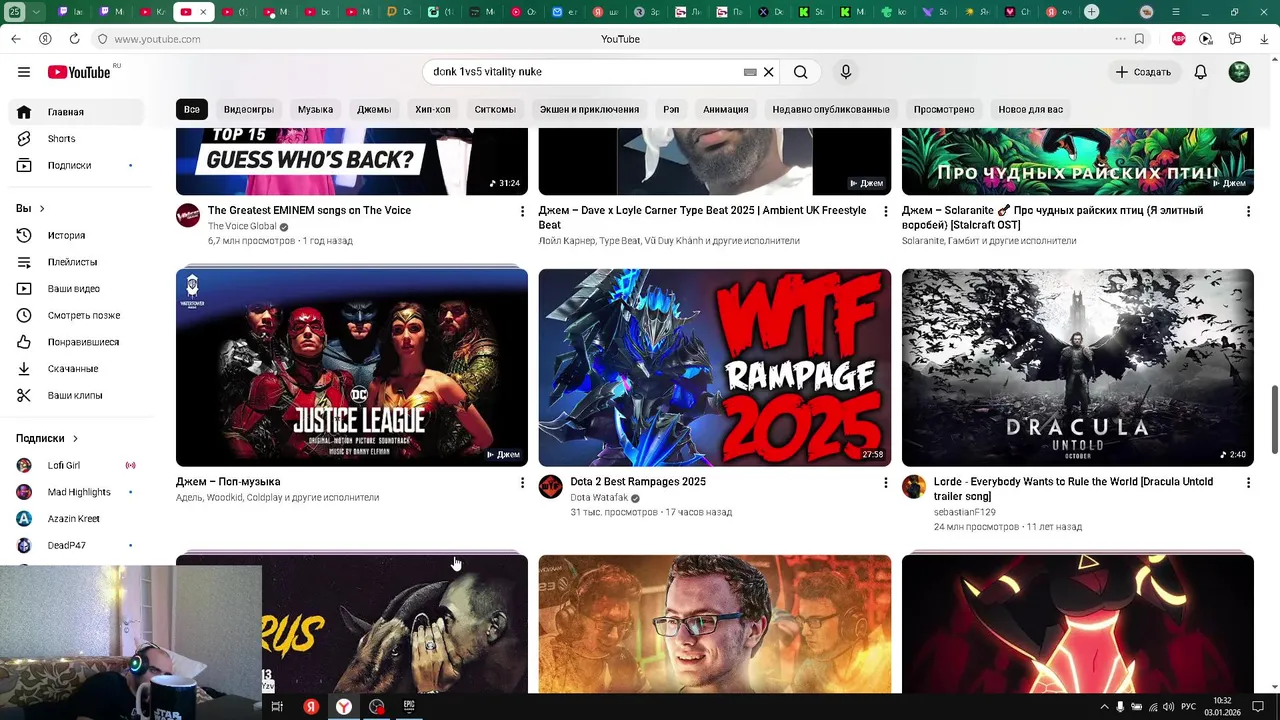
Task: Reload the page with the refresh icon
Action: pyautogui.click(x=74, y=39)
